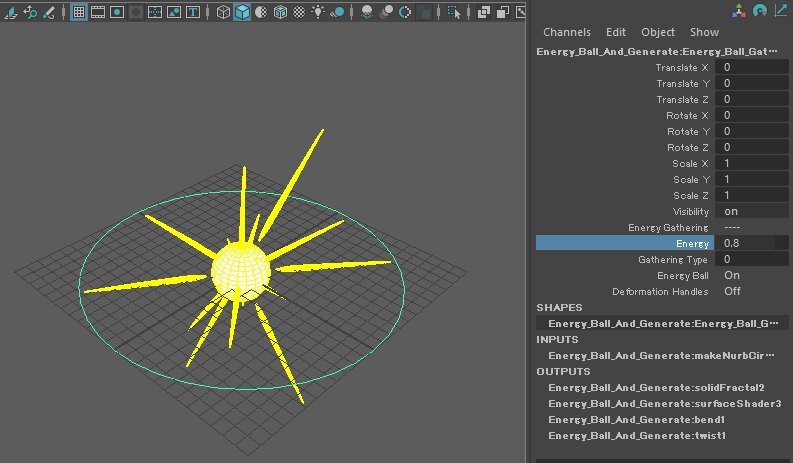The width and height of the screenshot is (793, 463).
Task: Open the Channels menu
Action: coord(566,32)
